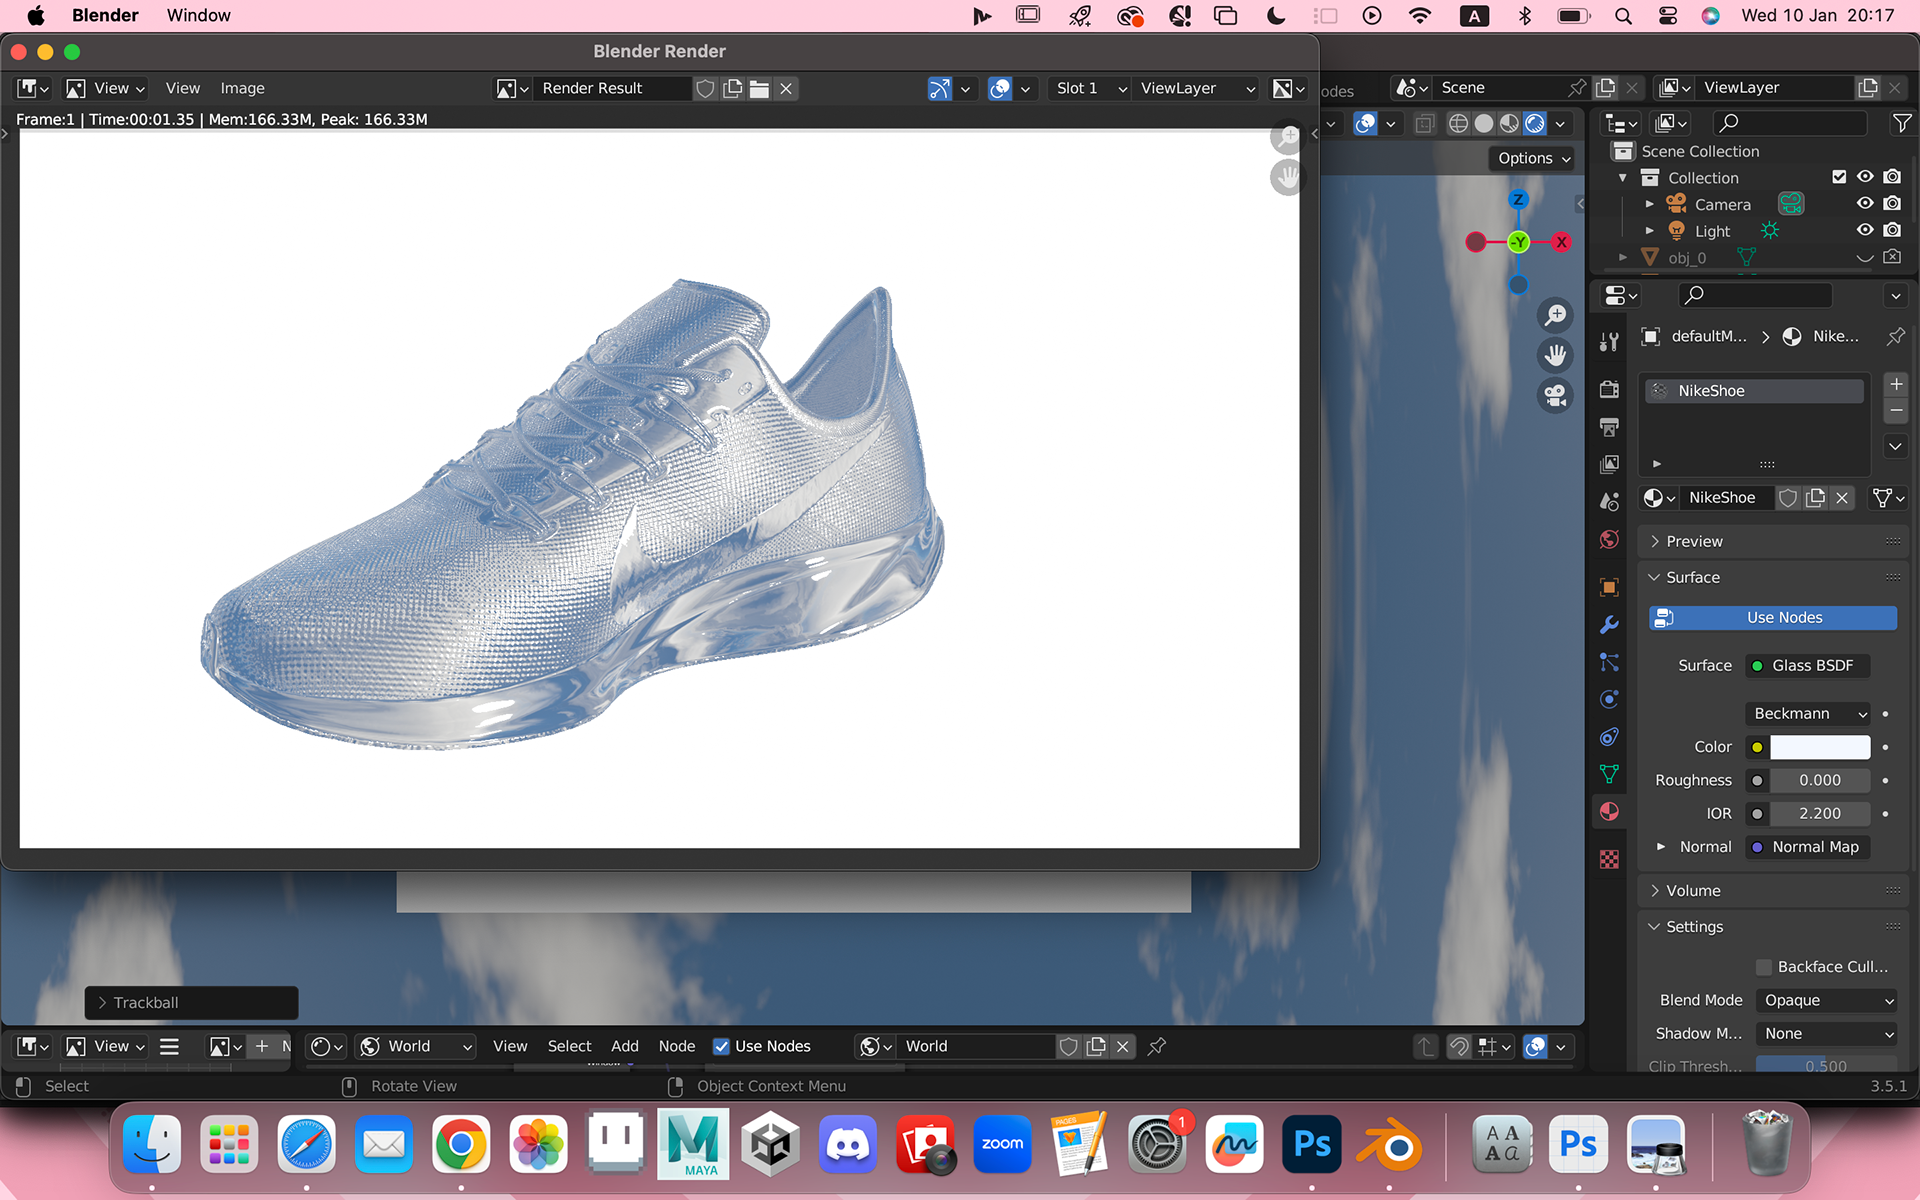Unlink the NikeShoe material with X
Viewport: 1920px width, 1200px height.
click(x=1842, y=498)
